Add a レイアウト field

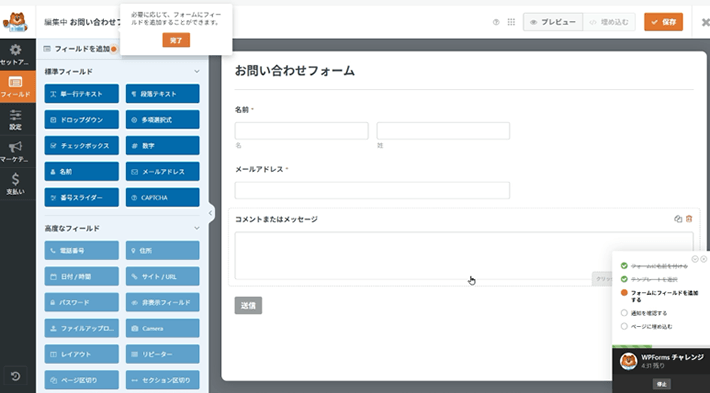tap(82, 354)
